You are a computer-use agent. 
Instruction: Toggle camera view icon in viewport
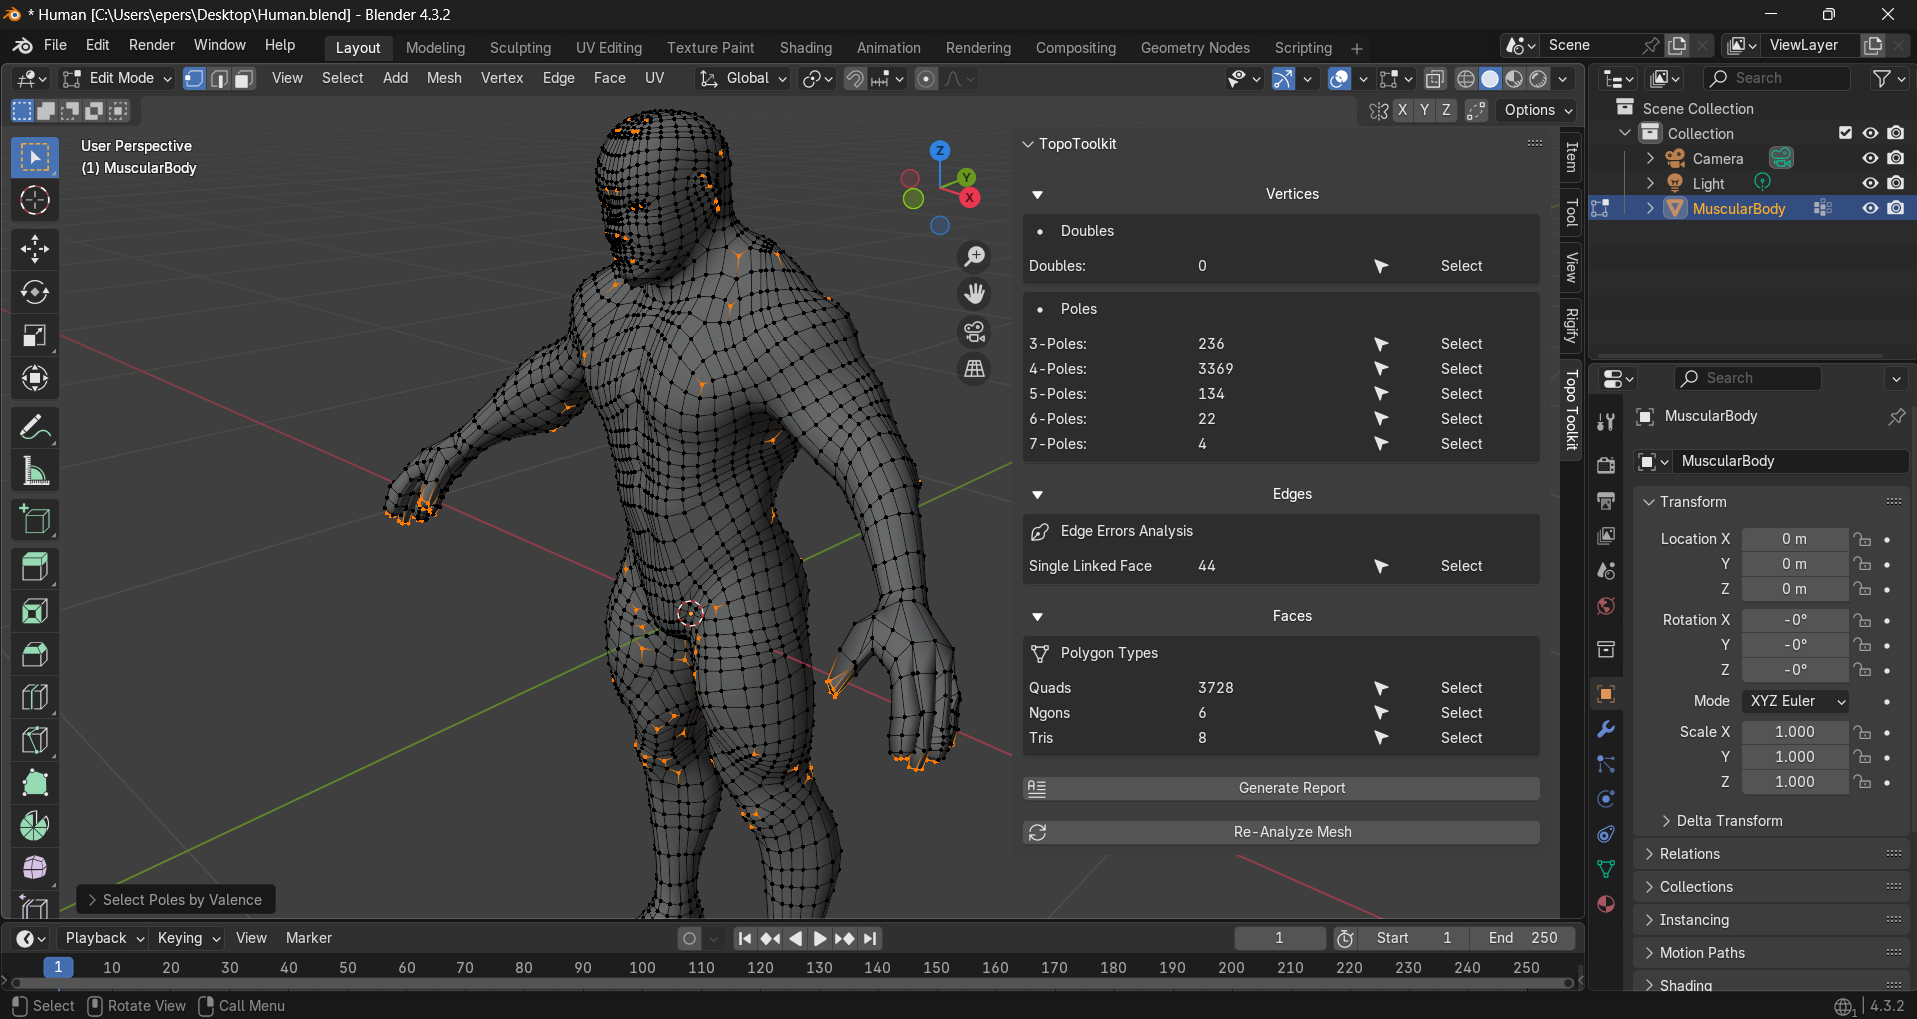coord(974,331)
